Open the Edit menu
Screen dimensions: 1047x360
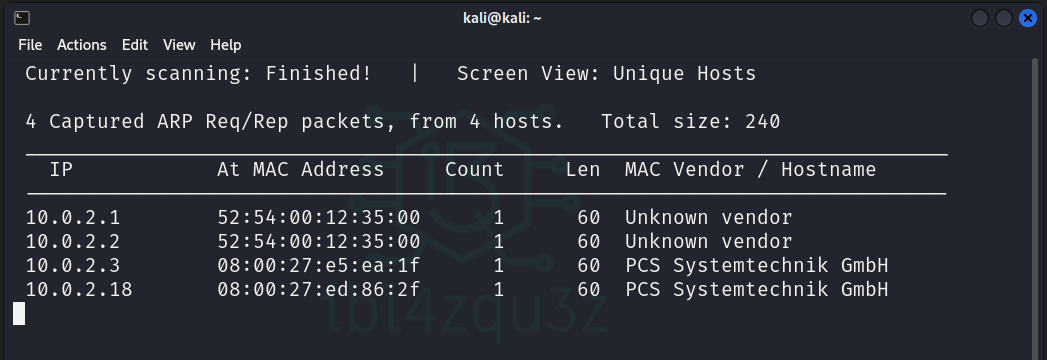(135, 45)
